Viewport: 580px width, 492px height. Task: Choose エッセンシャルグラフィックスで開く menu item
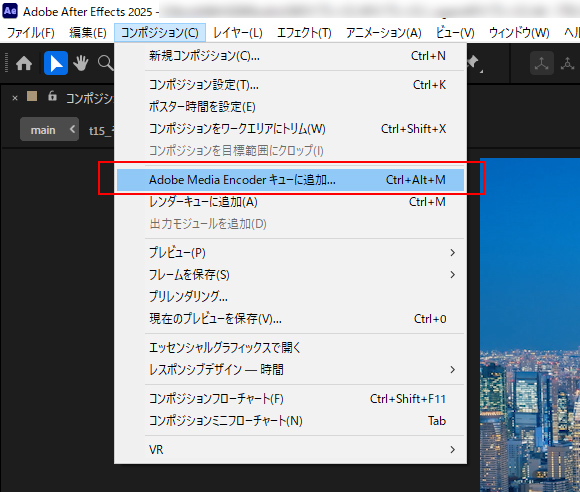[x=290, y=348]
